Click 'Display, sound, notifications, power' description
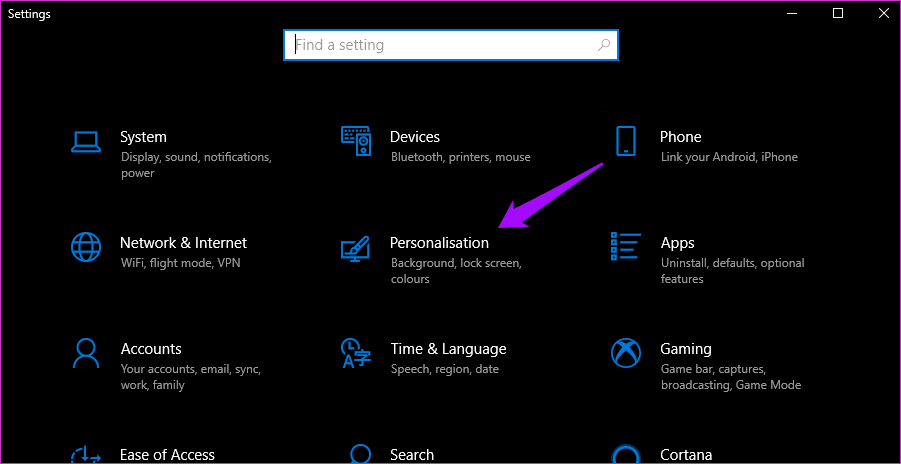 coord(196,164)
